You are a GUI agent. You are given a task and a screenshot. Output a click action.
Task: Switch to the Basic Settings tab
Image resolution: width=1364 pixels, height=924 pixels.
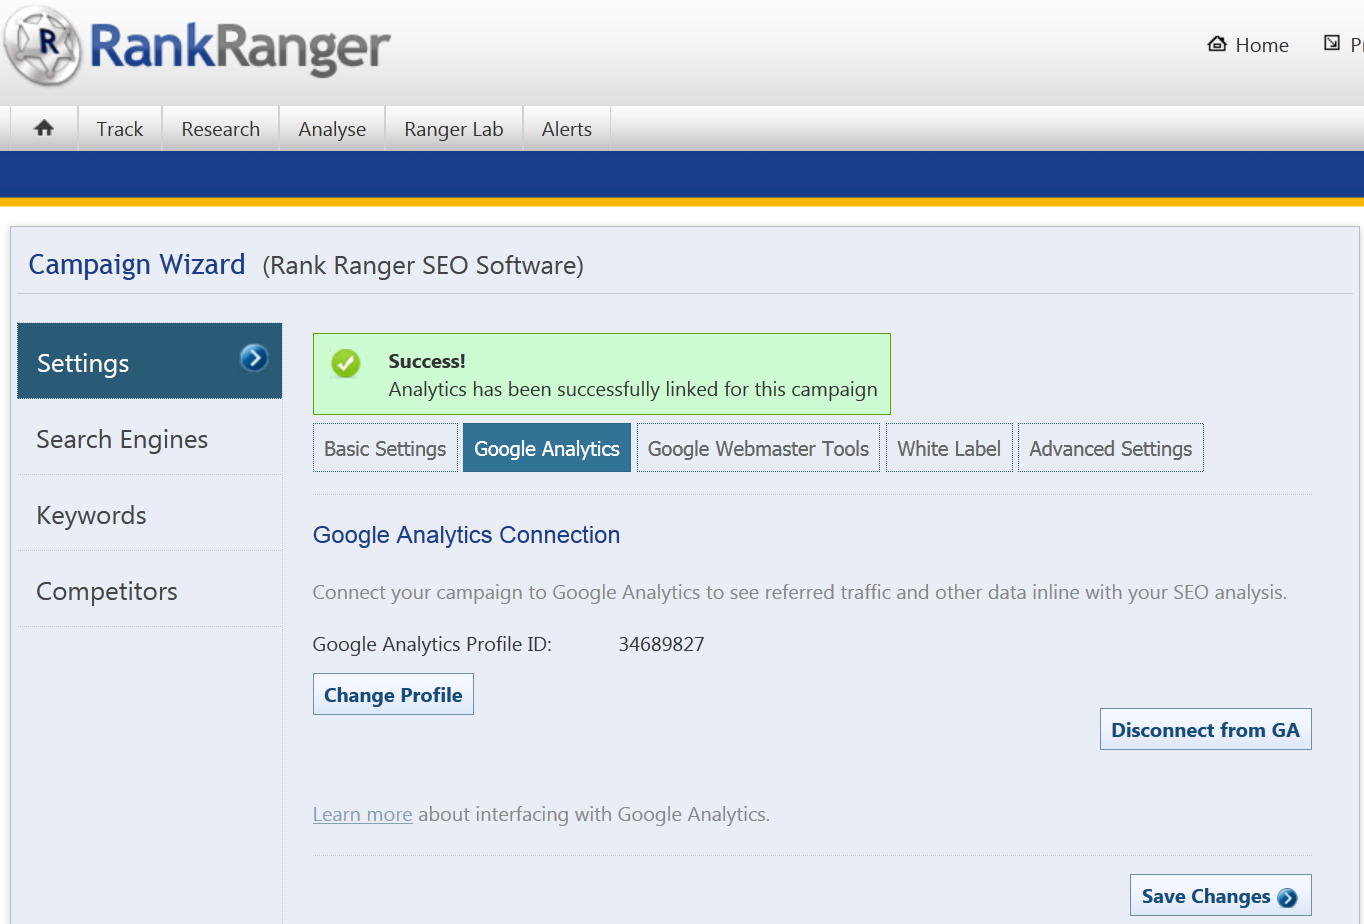385,449
